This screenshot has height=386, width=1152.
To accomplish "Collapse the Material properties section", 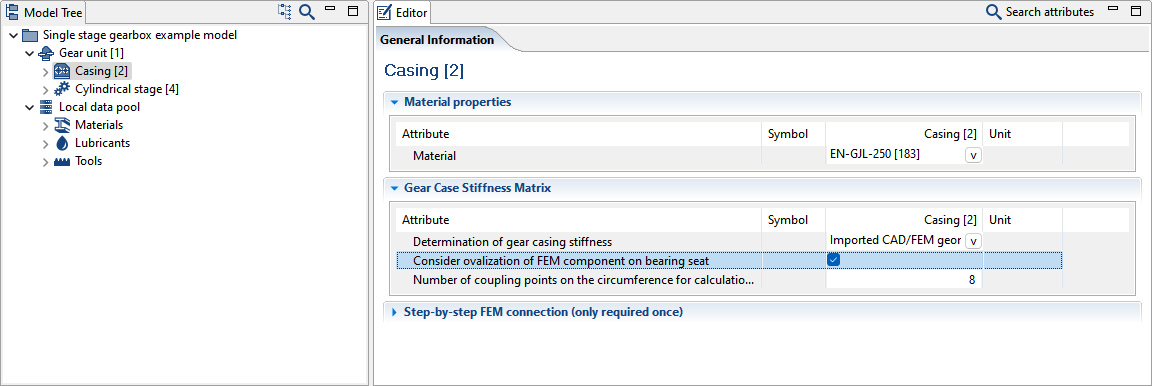I will [395, 102].
